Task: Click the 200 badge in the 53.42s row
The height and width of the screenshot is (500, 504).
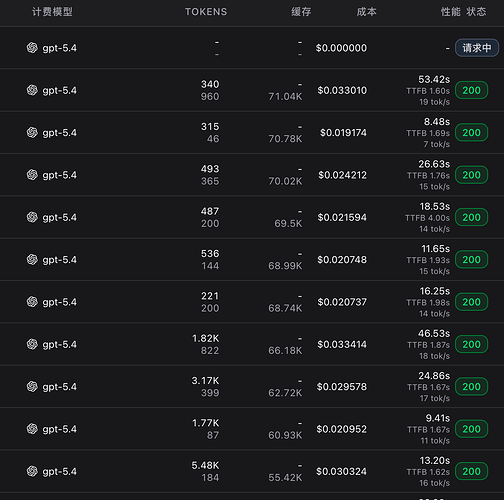Action: click(471, 90)
